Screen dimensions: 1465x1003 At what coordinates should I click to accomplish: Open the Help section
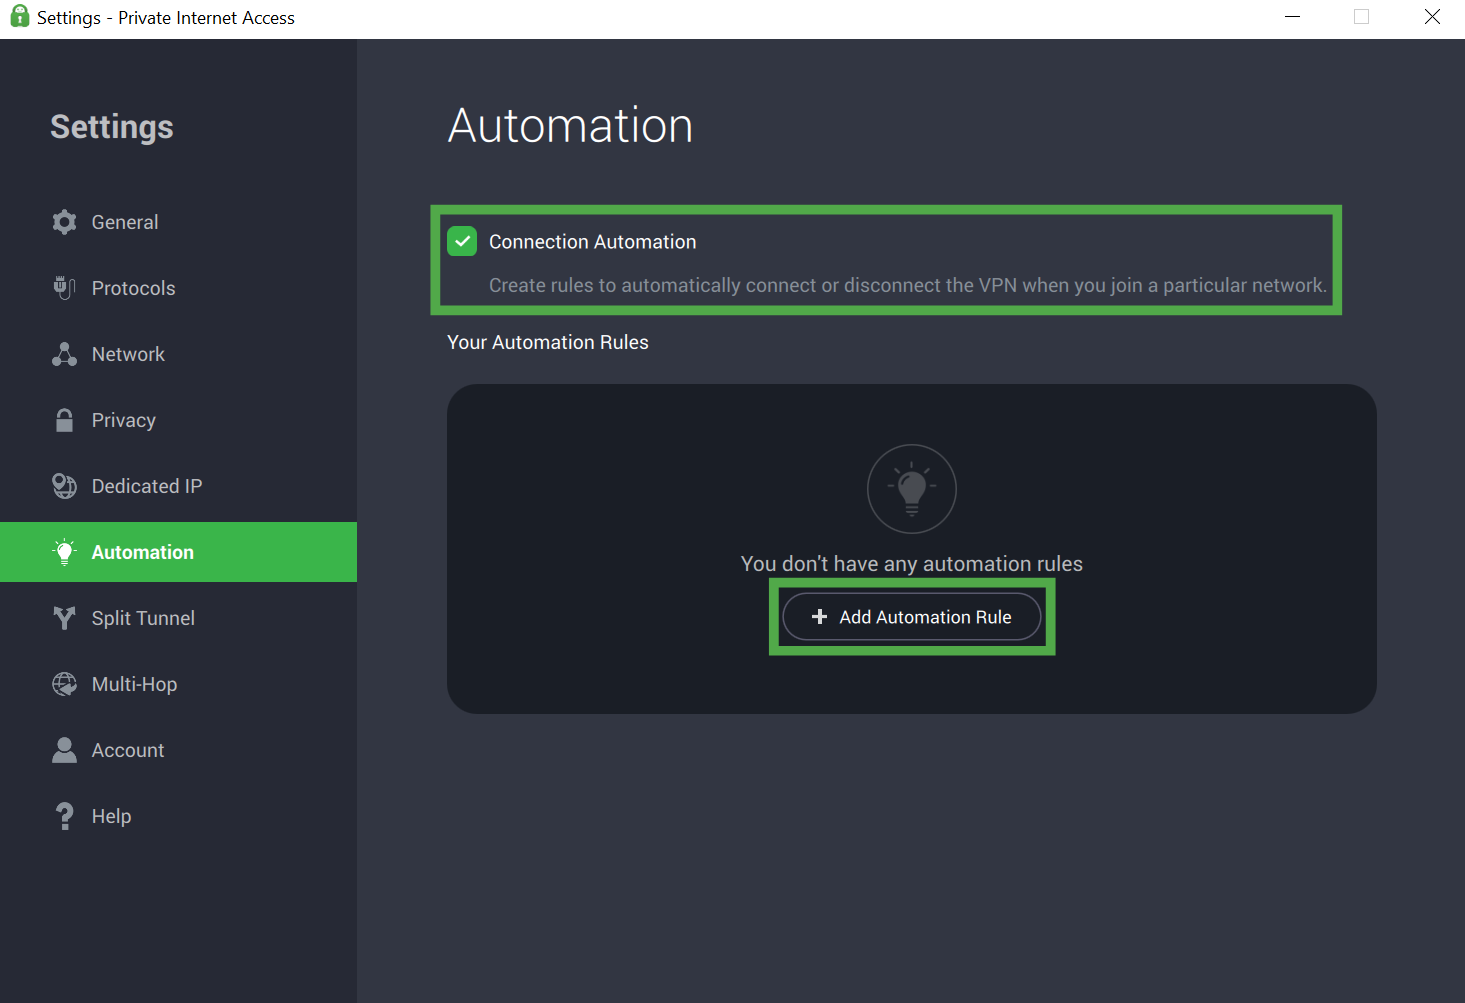tap(178, 816)
